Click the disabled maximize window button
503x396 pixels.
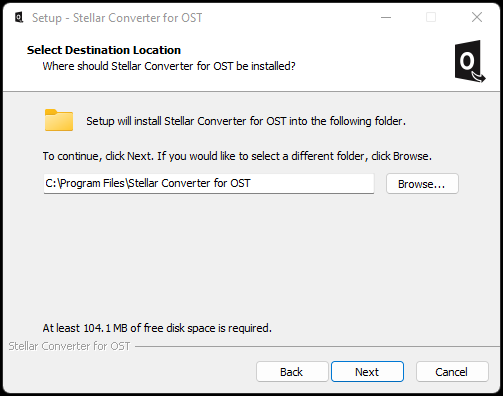(x=431, y=17)
